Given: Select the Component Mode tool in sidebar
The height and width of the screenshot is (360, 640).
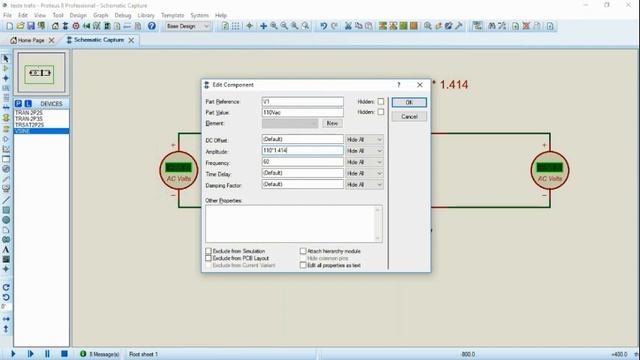Looking at the screenshot, I should pos(6,69).
